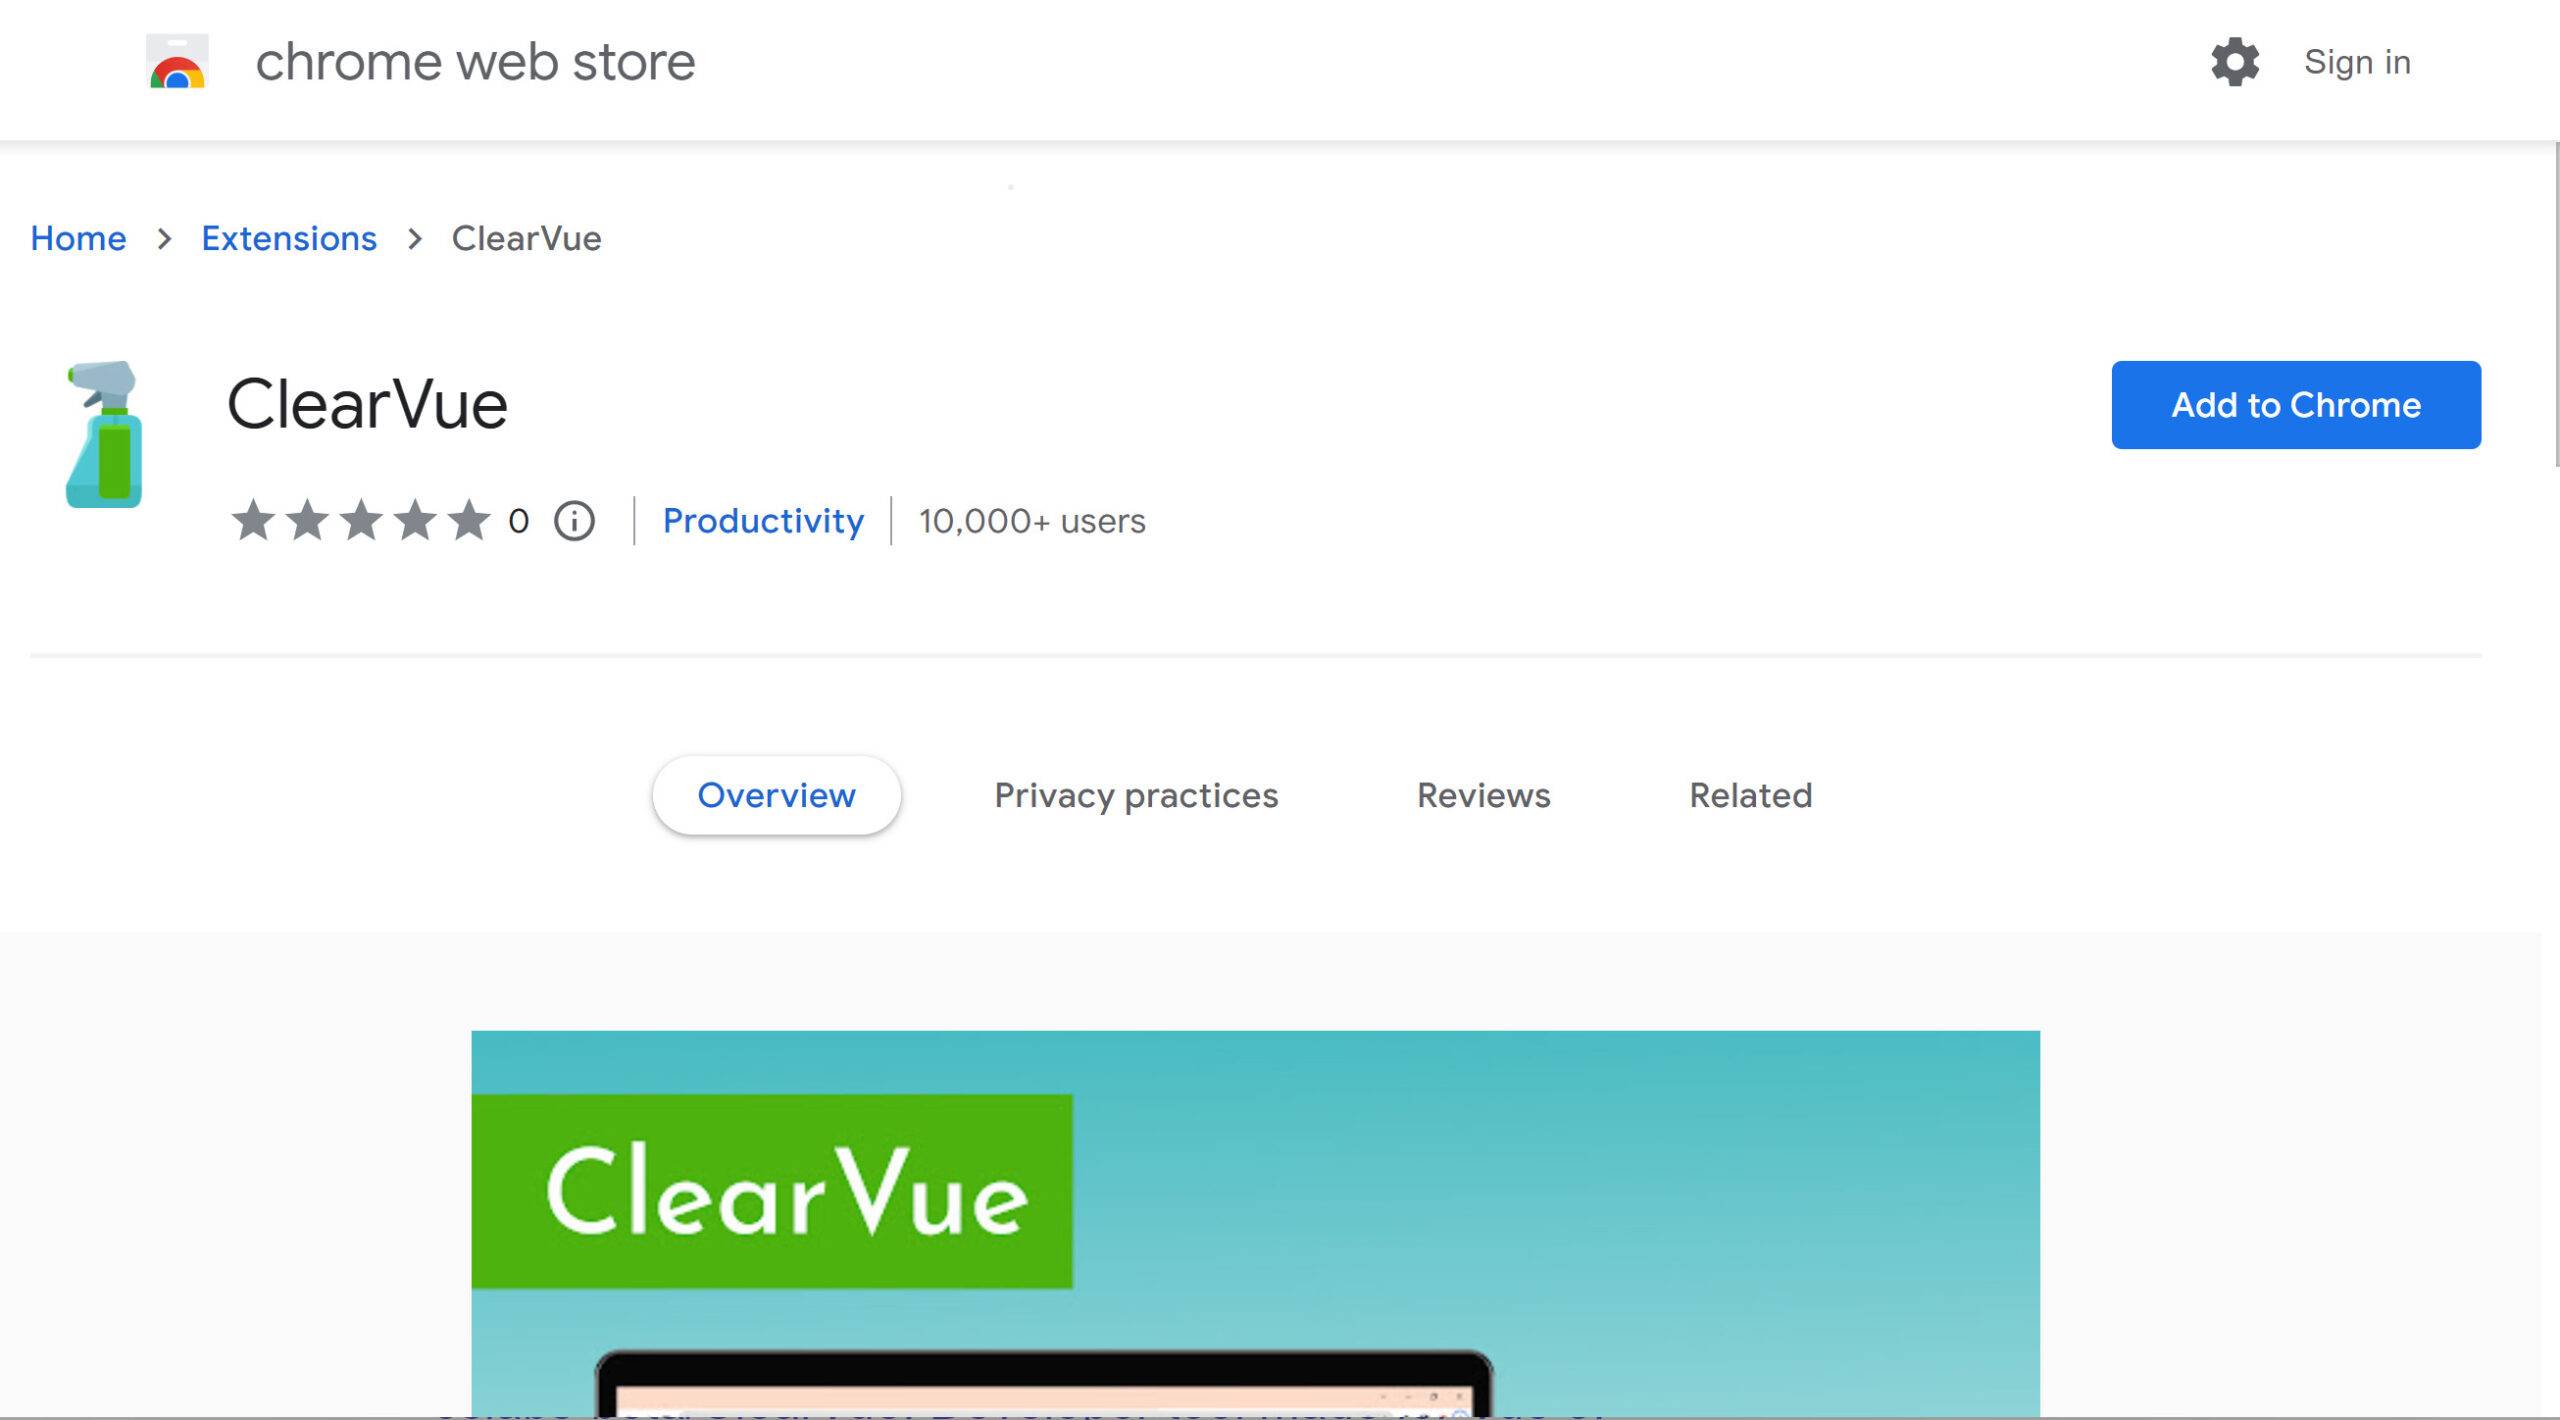The width and height of the screenshot is (2560, 1420).
Task: Click the info icon beside the rating
Action: click(x=573, y=520)
